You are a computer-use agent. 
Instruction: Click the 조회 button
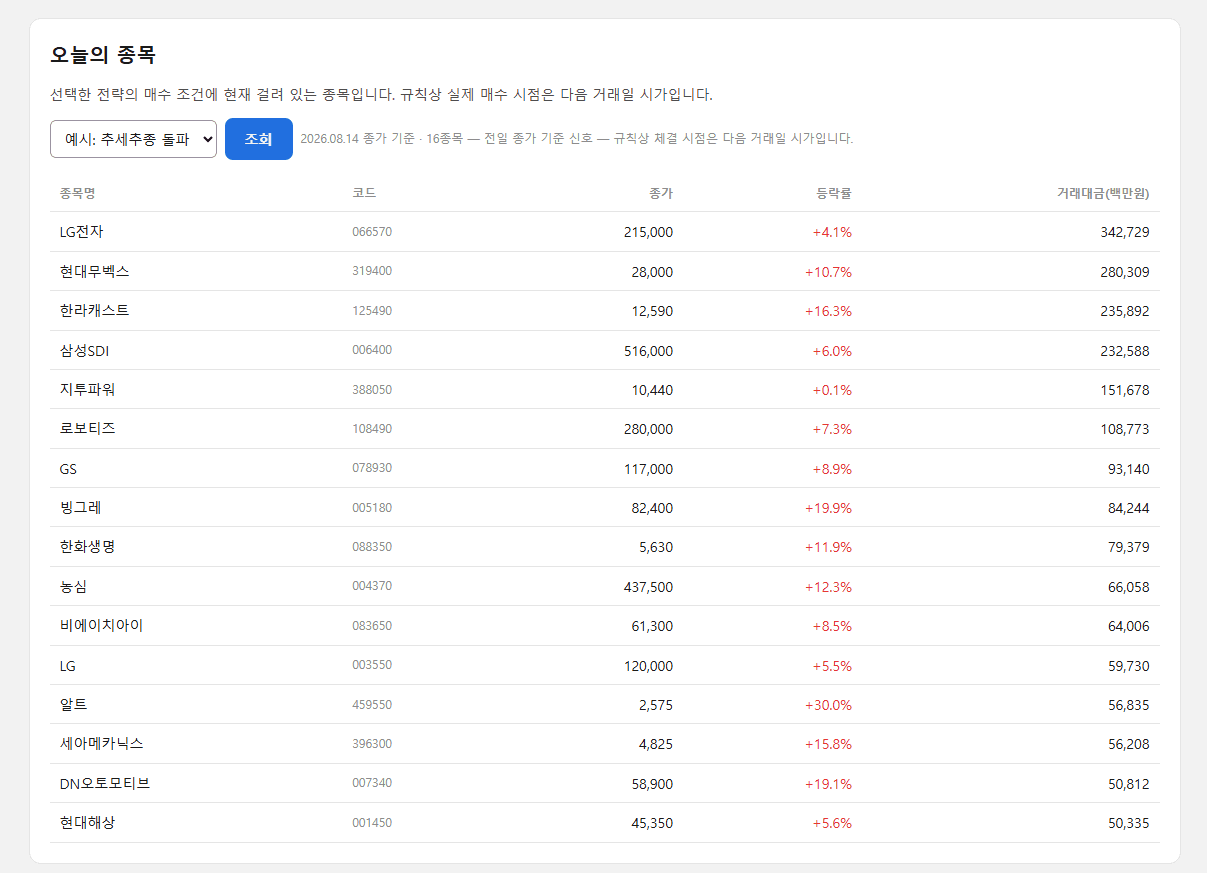[x=259, y=139]
